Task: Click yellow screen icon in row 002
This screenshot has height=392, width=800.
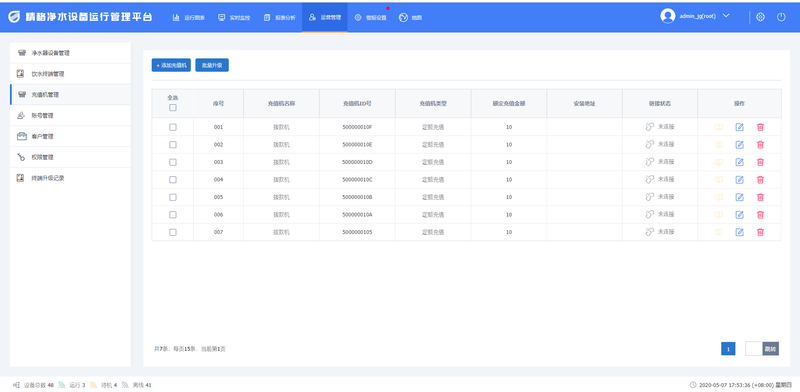Action: [x=718, y=145]
